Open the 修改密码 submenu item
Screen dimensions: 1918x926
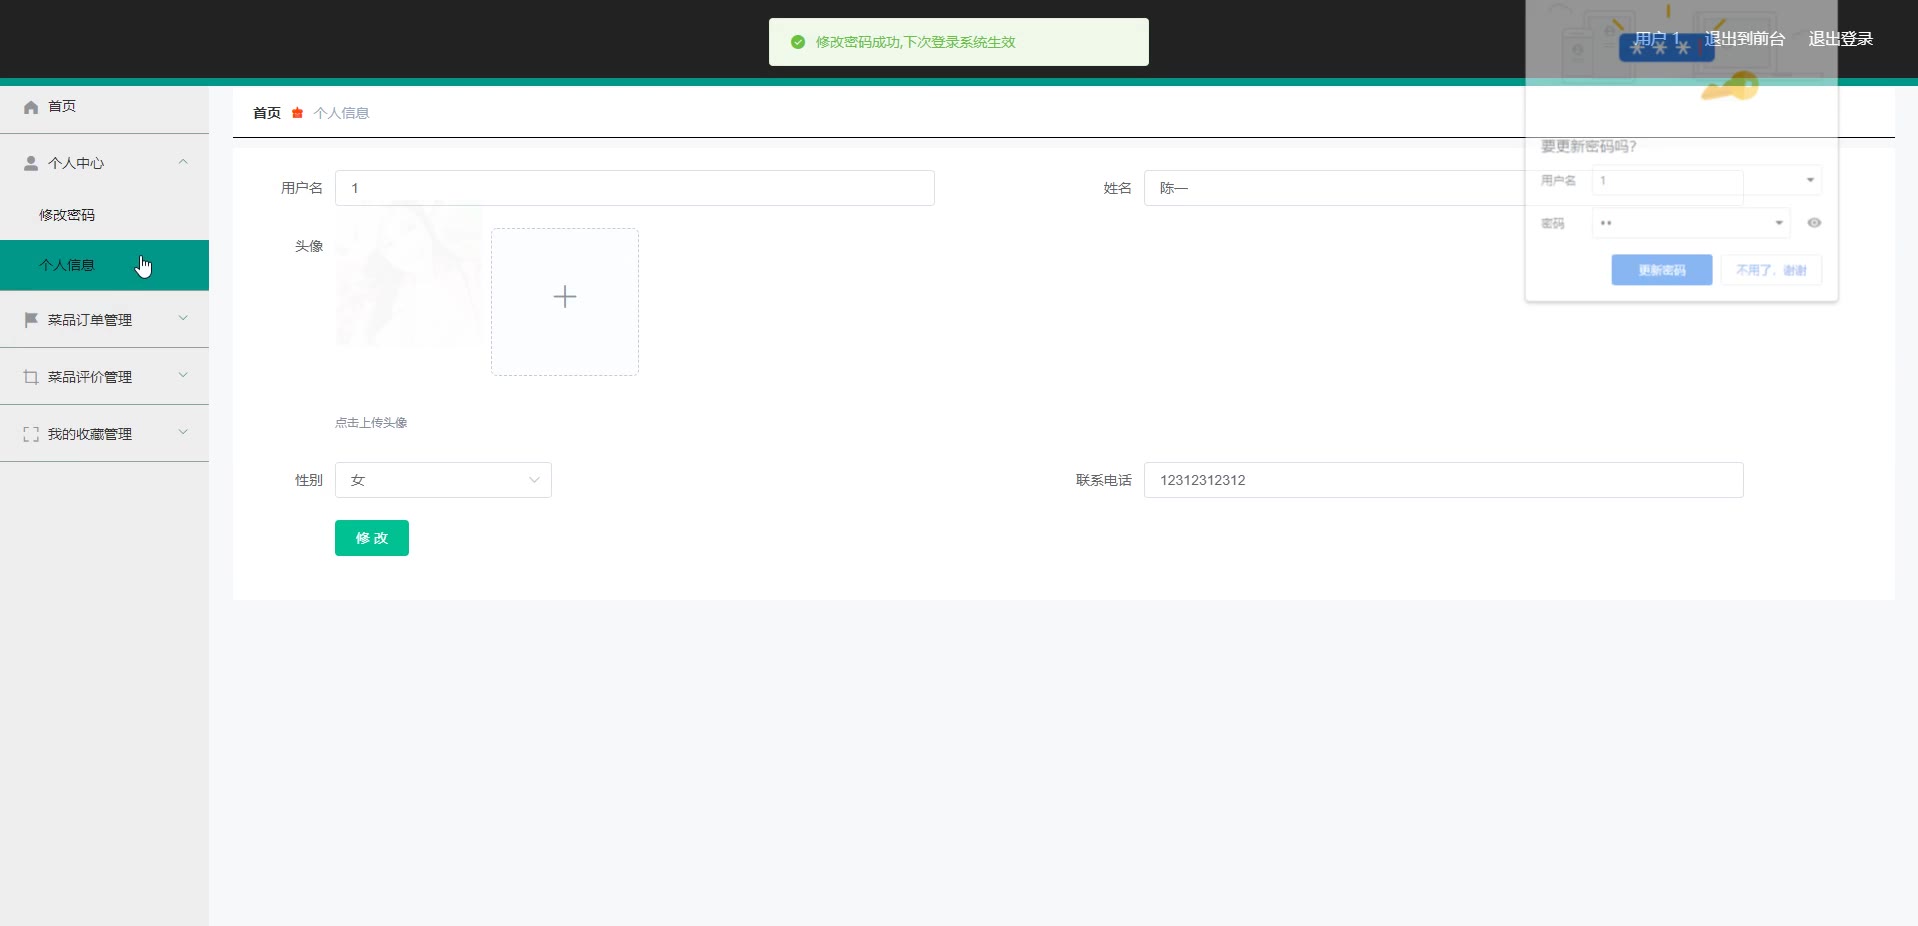click(x=104, y=215)
